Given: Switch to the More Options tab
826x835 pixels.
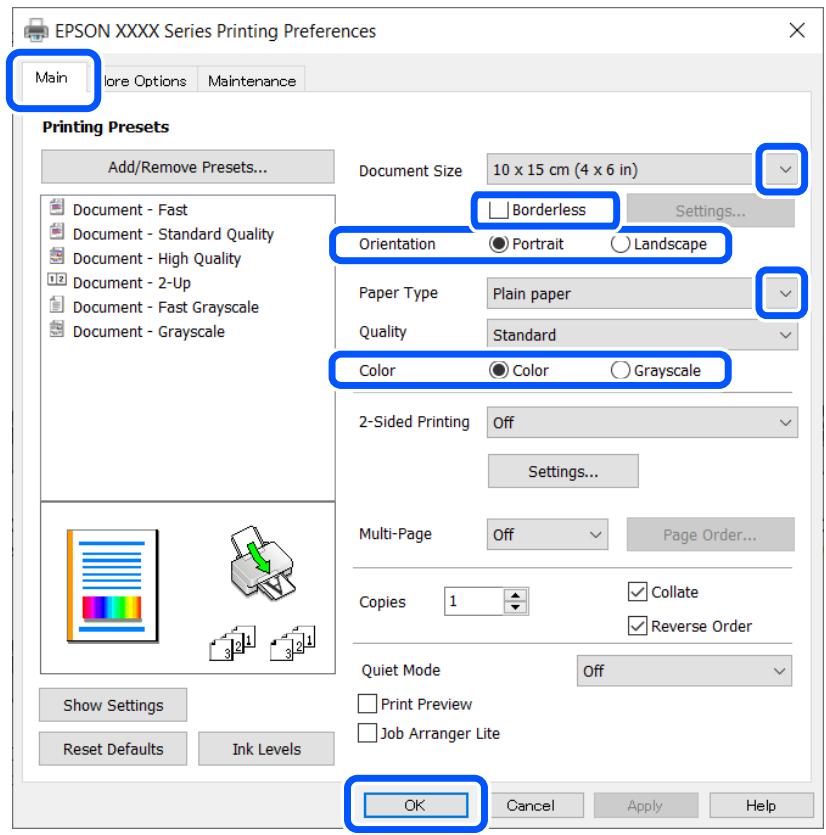Looking at the screenshot, I should pyautogui.click(x=144, y=81).
